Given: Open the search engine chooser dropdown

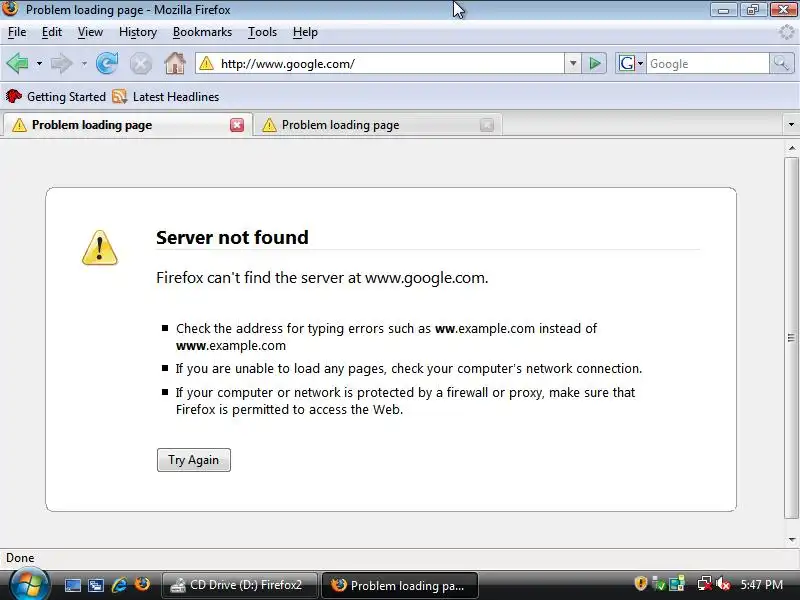Looking at the screenshot, I should 631,64.
